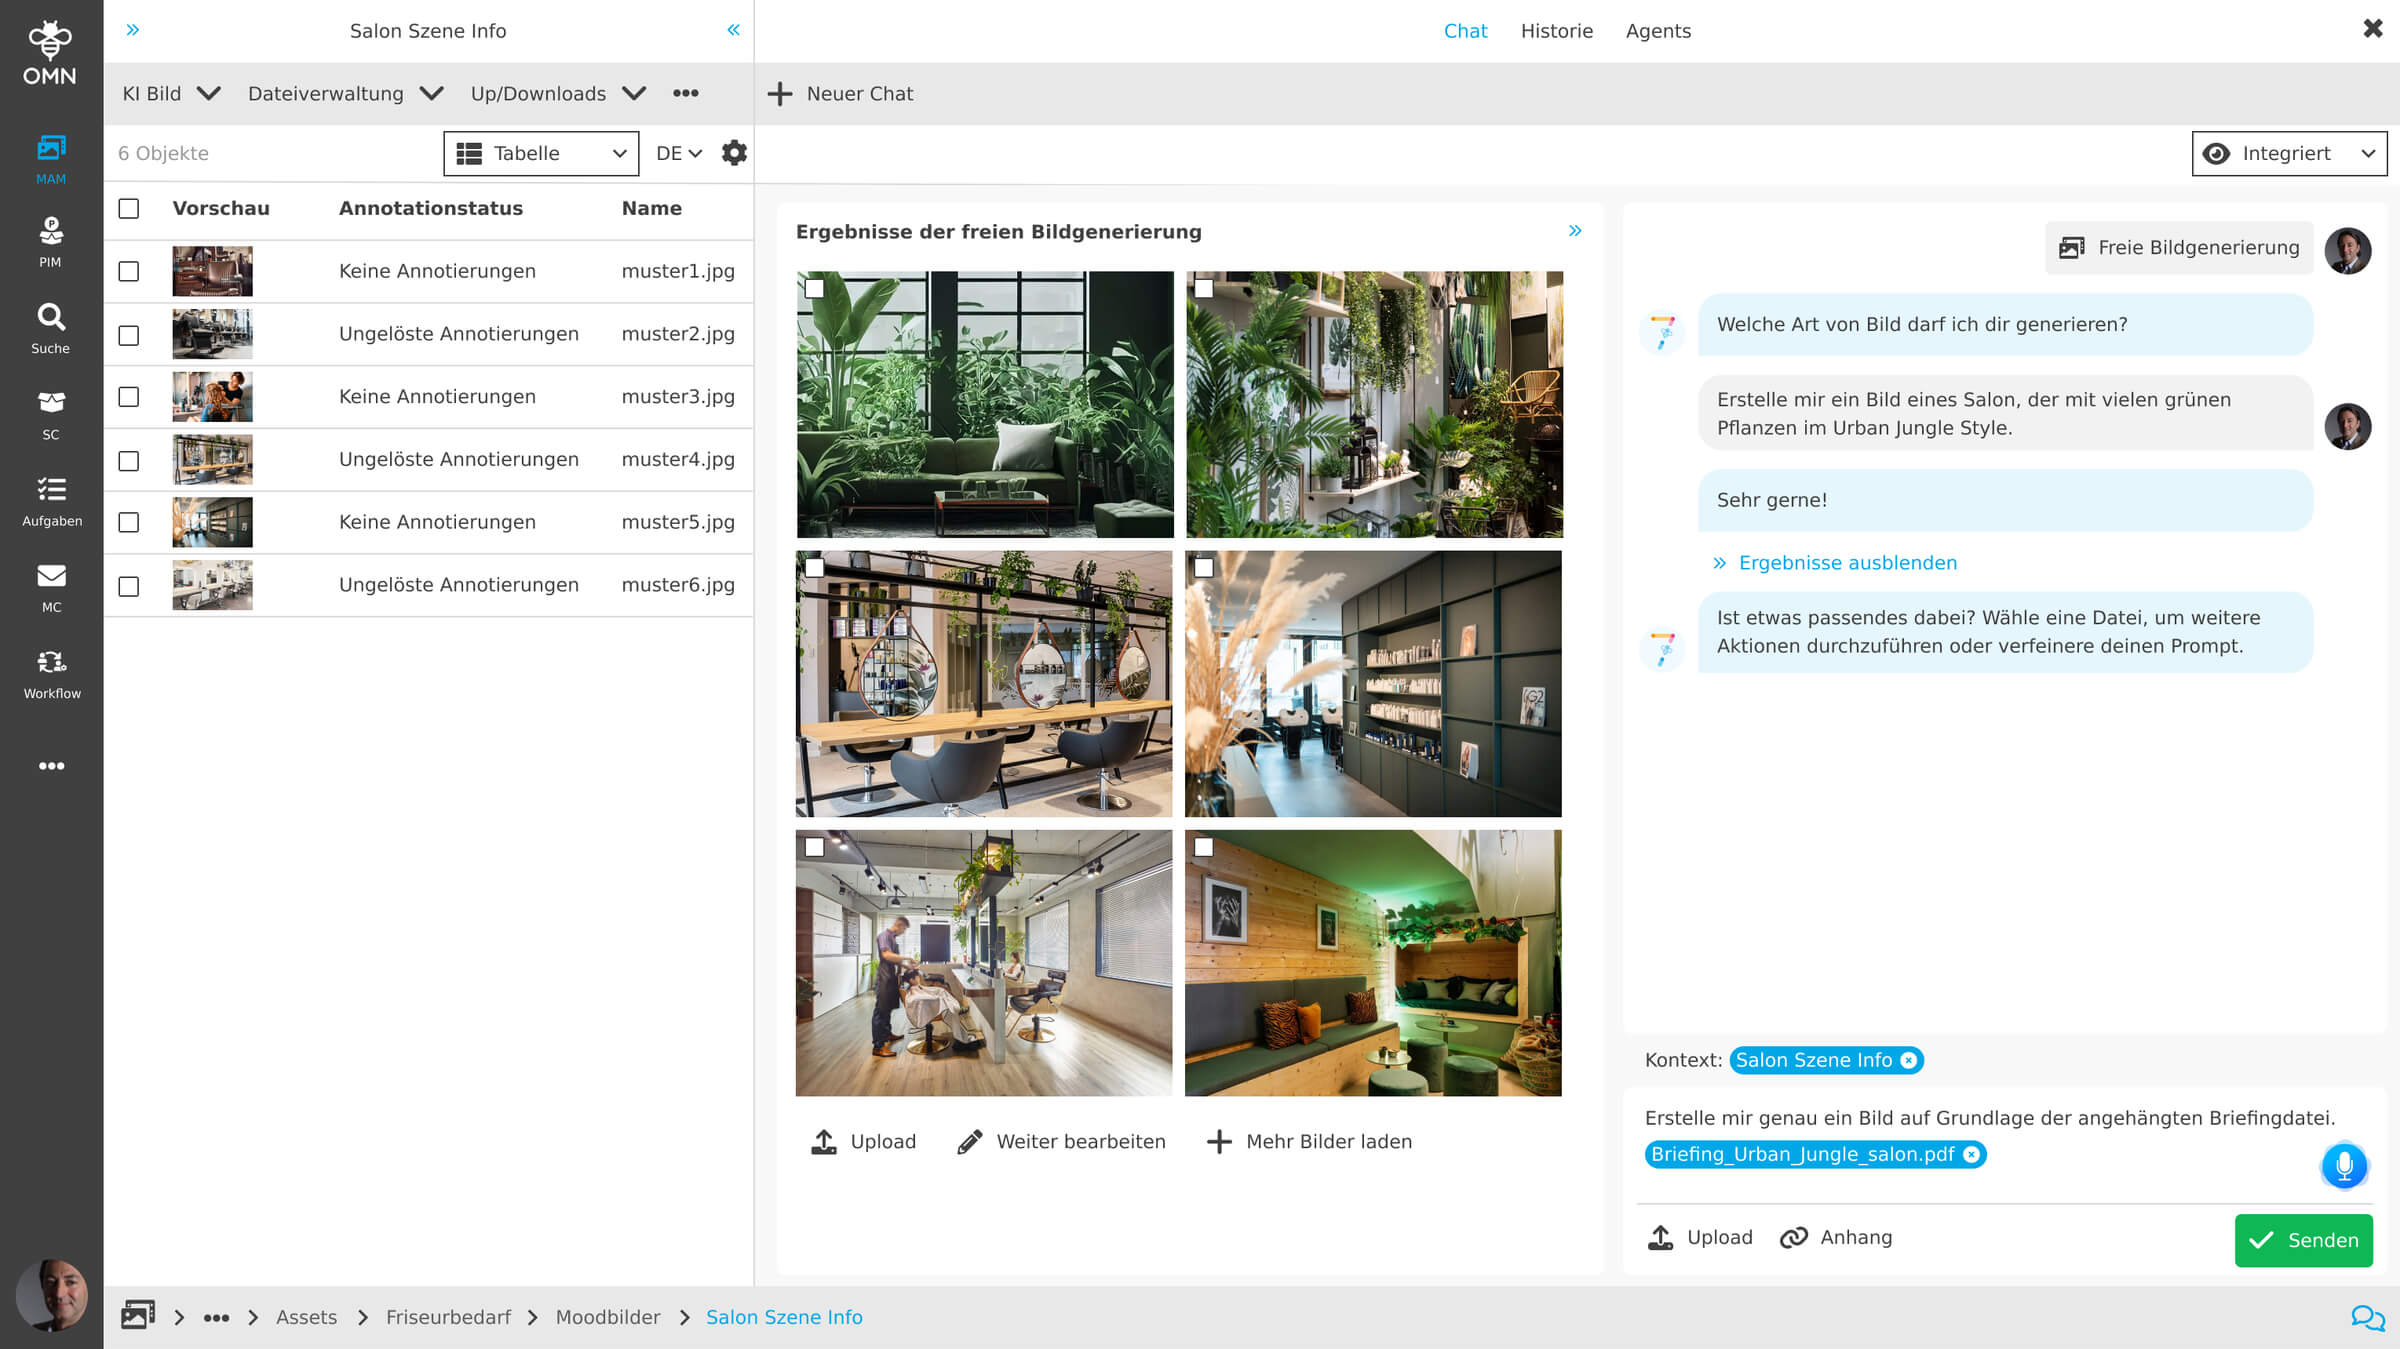Click the green Senden button

2303,1240
